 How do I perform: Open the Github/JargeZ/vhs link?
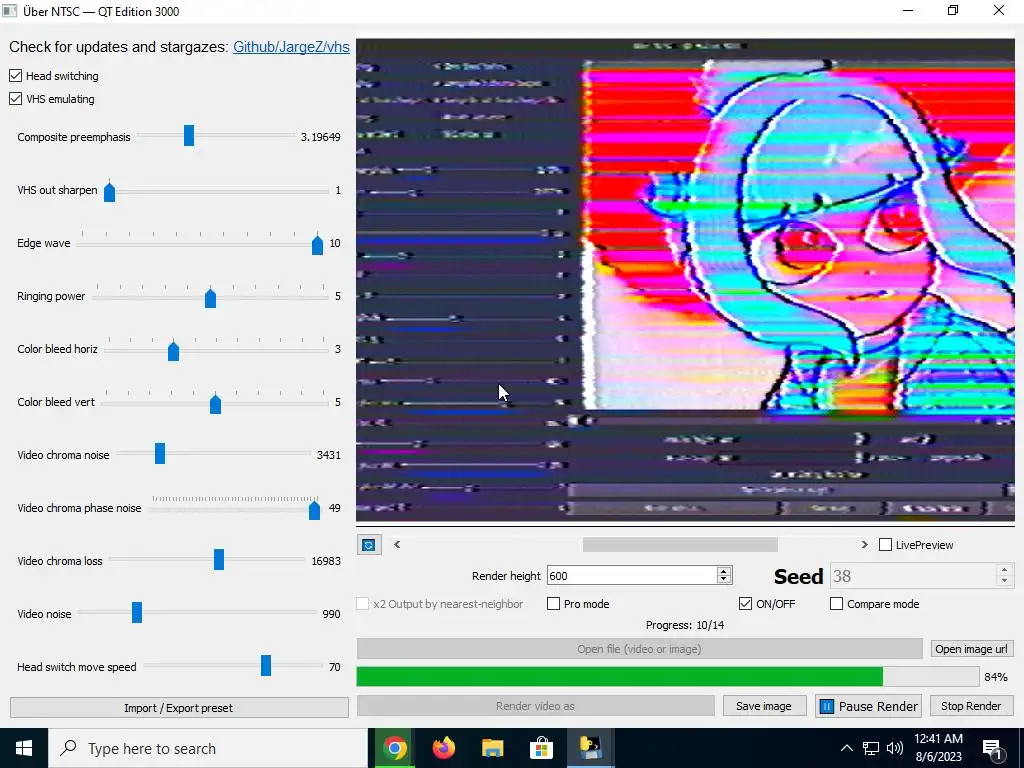pyautogui.click(x=291, y=47)
